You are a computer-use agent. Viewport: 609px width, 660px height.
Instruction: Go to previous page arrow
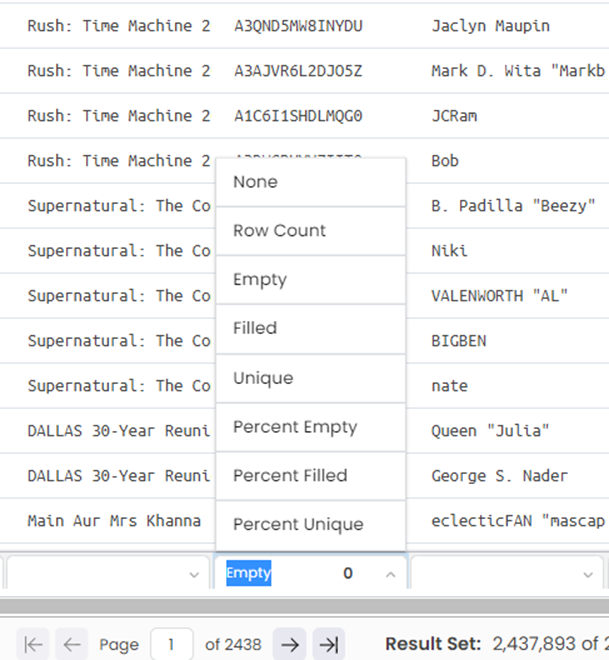(x=72, y=644)
